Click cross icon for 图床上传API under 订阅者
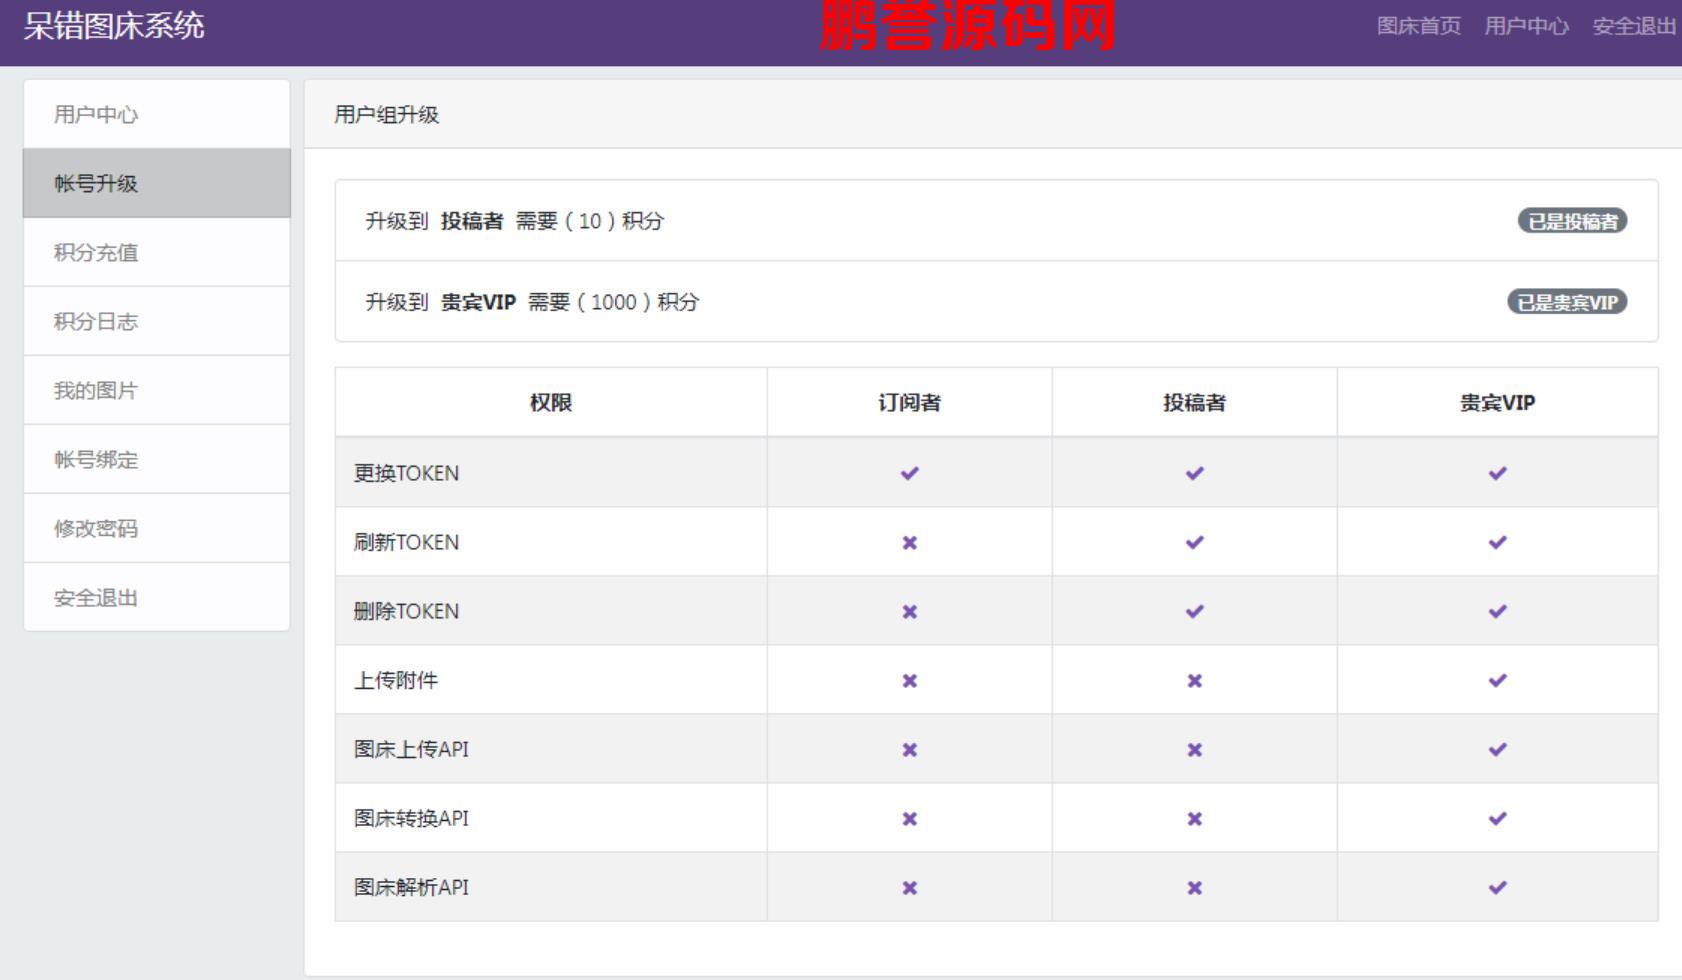 tap(909, 749)
